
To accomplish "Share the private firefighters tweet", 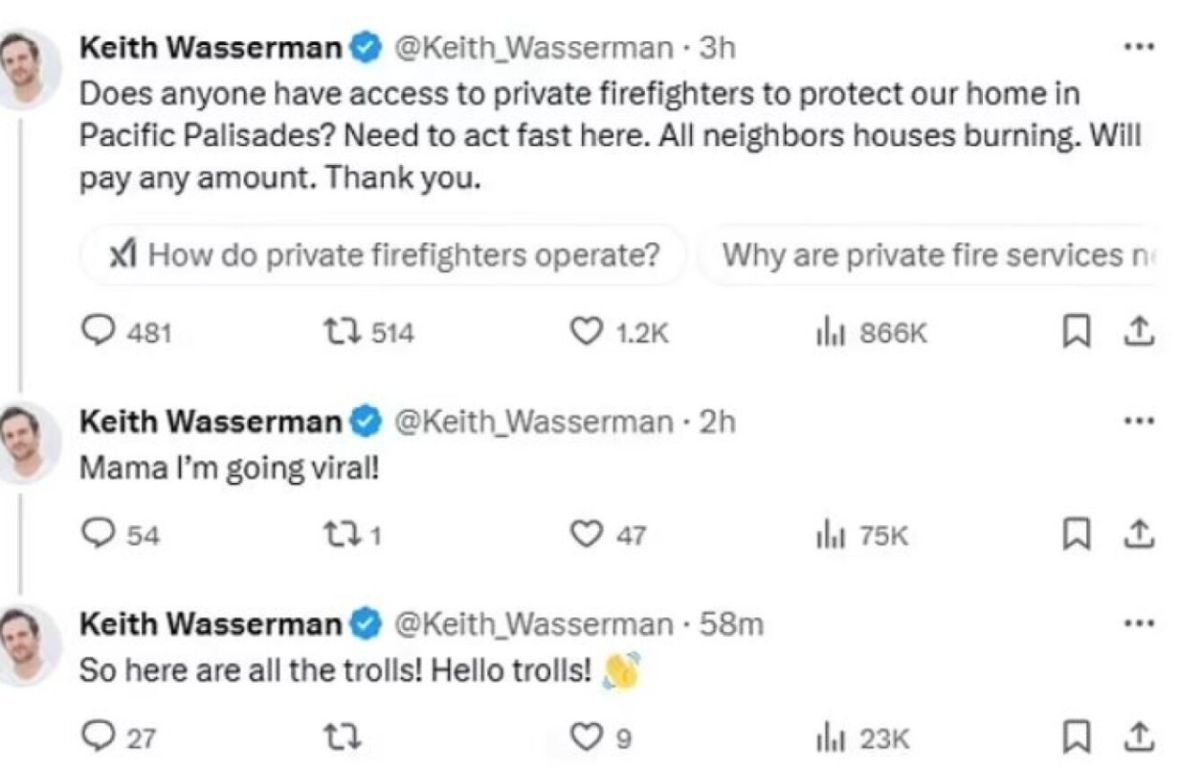I will coord(1139,332).
